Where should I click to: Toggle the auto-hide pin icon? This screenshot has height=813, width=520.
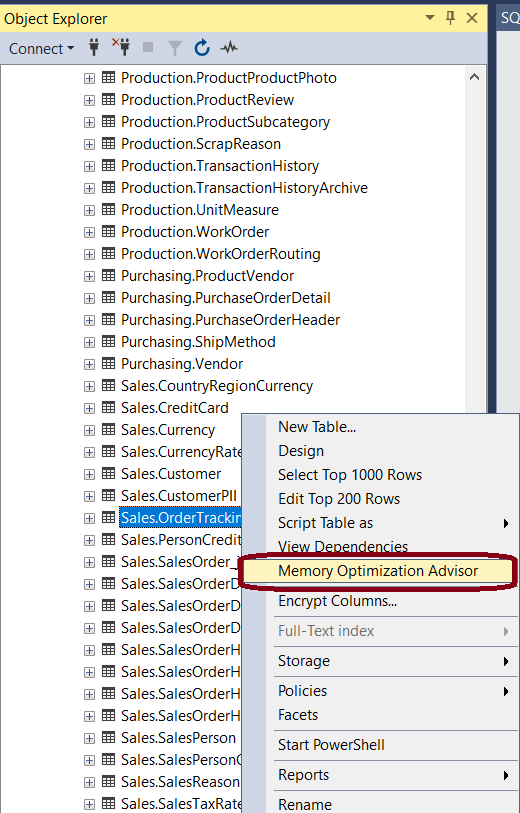click(450, 18)
